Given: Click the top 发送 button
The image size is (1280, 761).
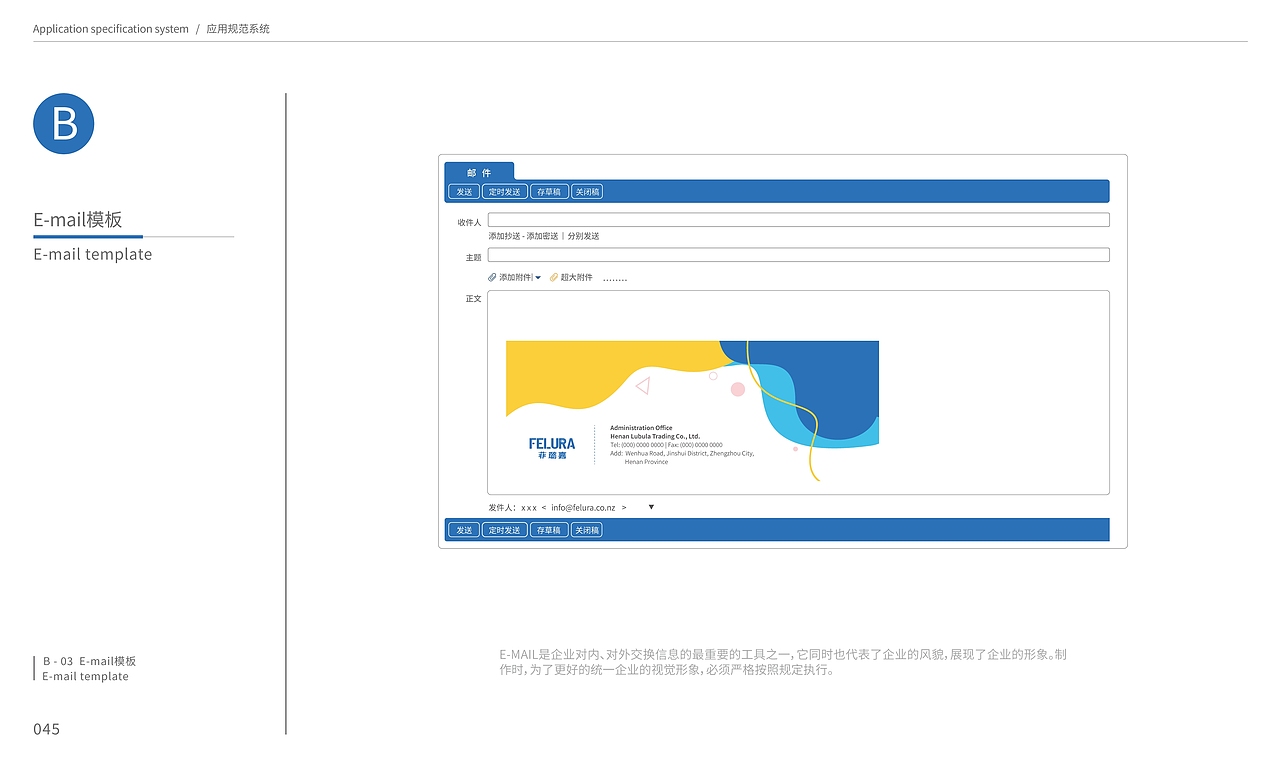Looking at the screenshot, I should pyautogui.click(x=464, y=192).
